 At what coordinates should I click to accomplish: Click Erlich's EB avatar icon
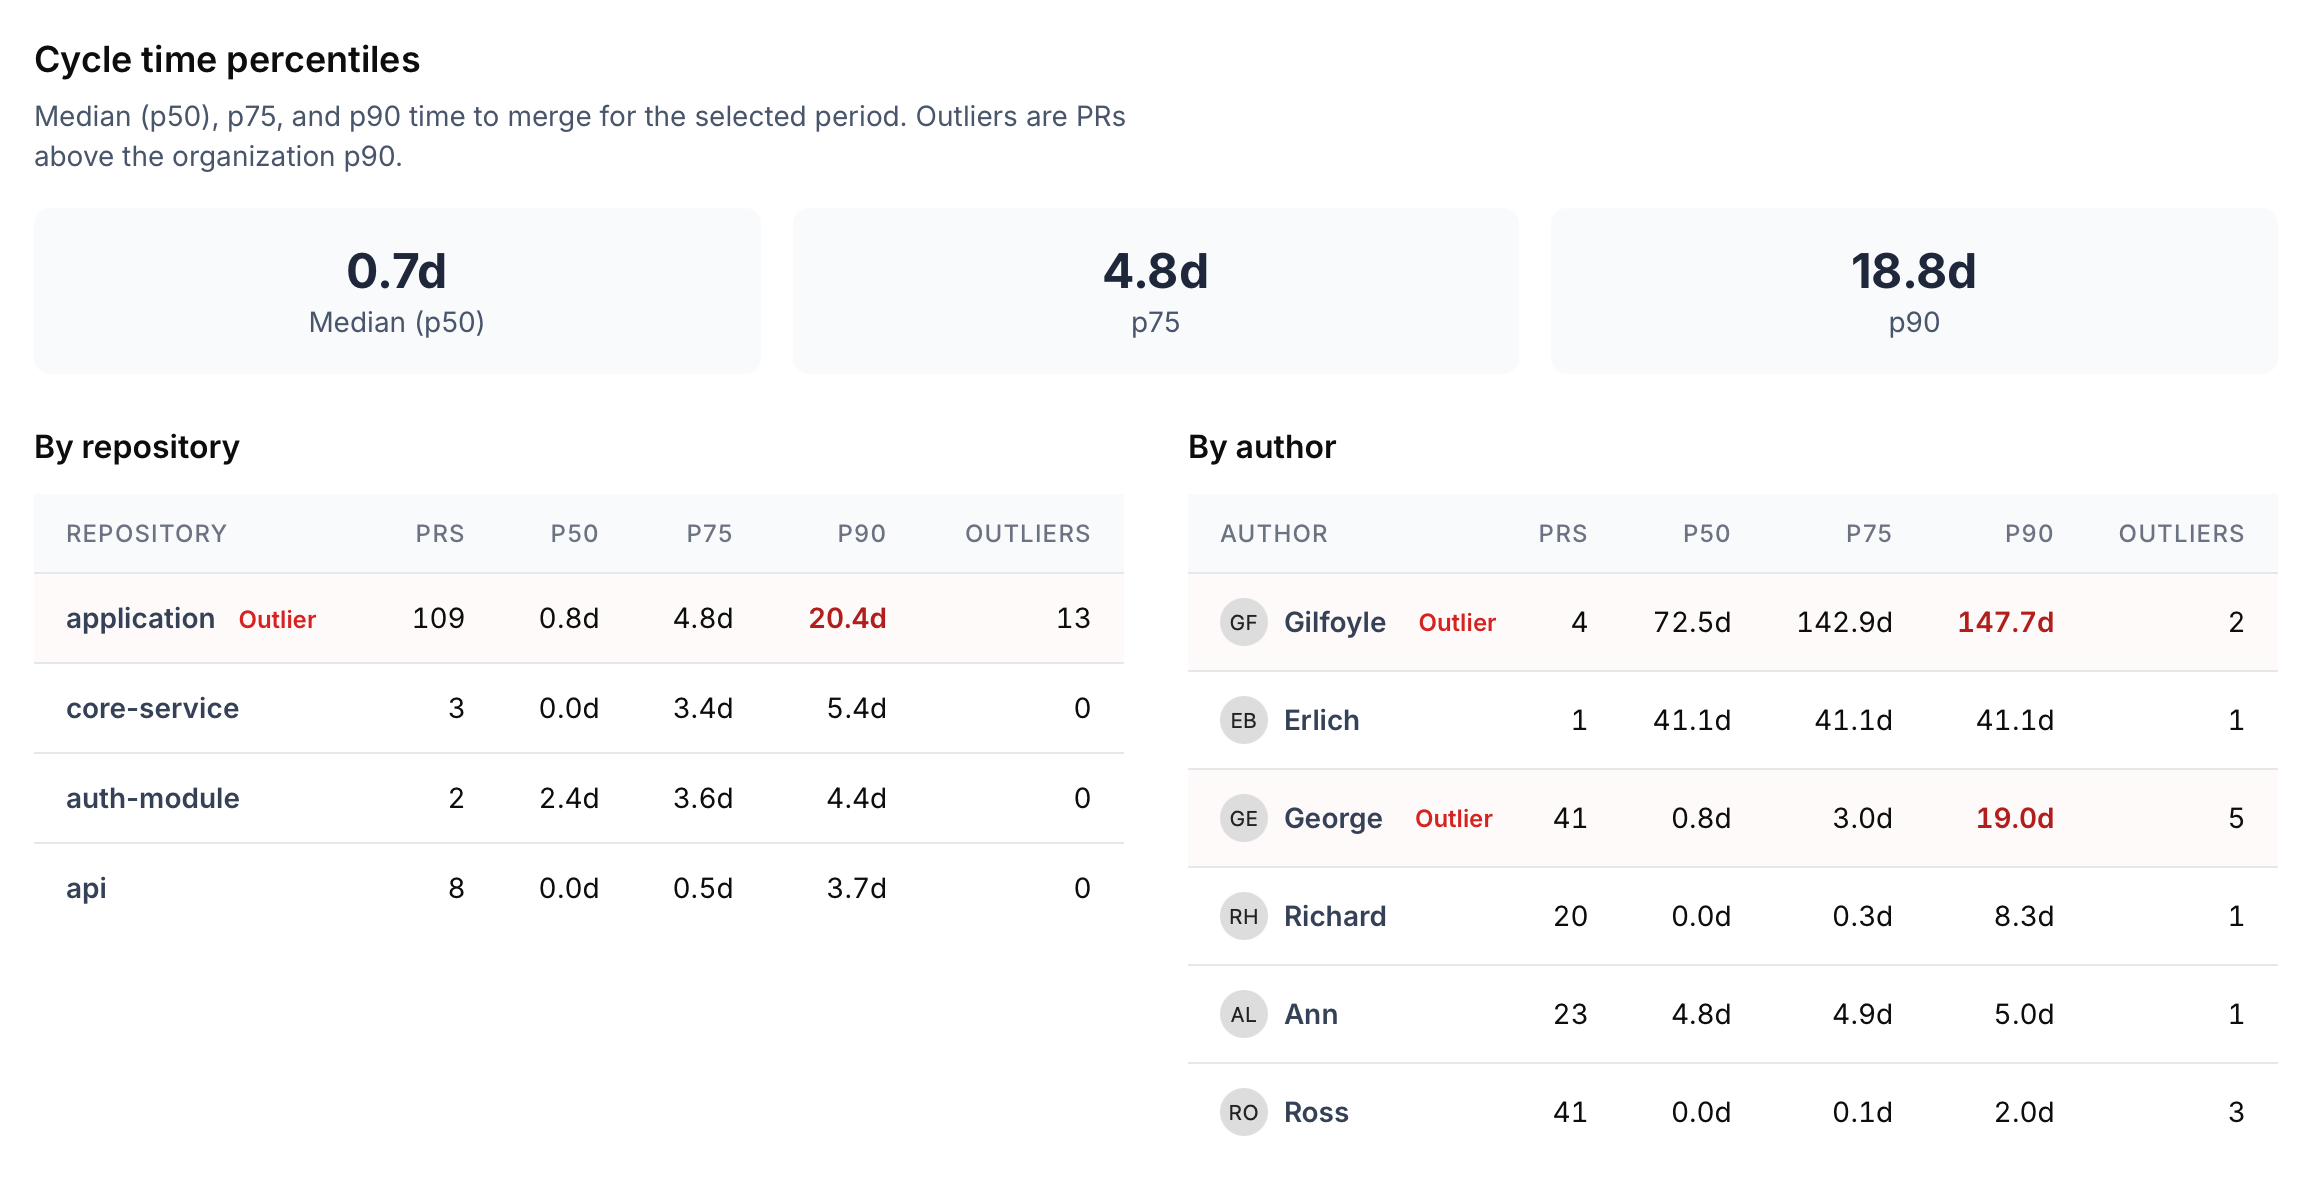pyautogui.click(x=1243, y=720)
